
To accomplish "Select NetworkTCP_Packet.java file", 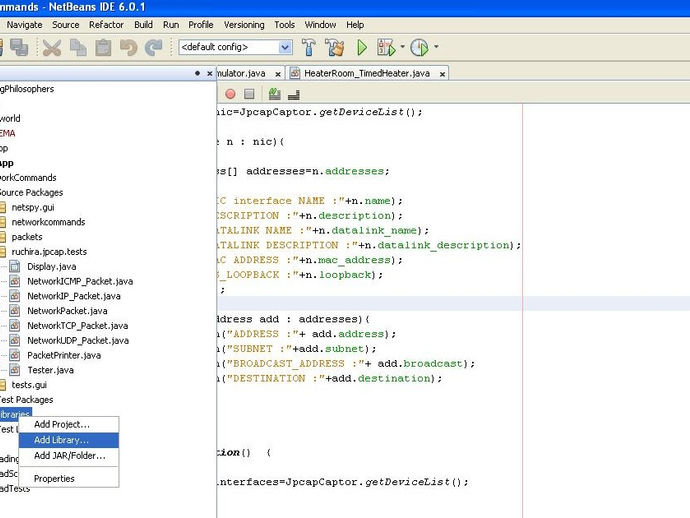I will tap(77, 326).
